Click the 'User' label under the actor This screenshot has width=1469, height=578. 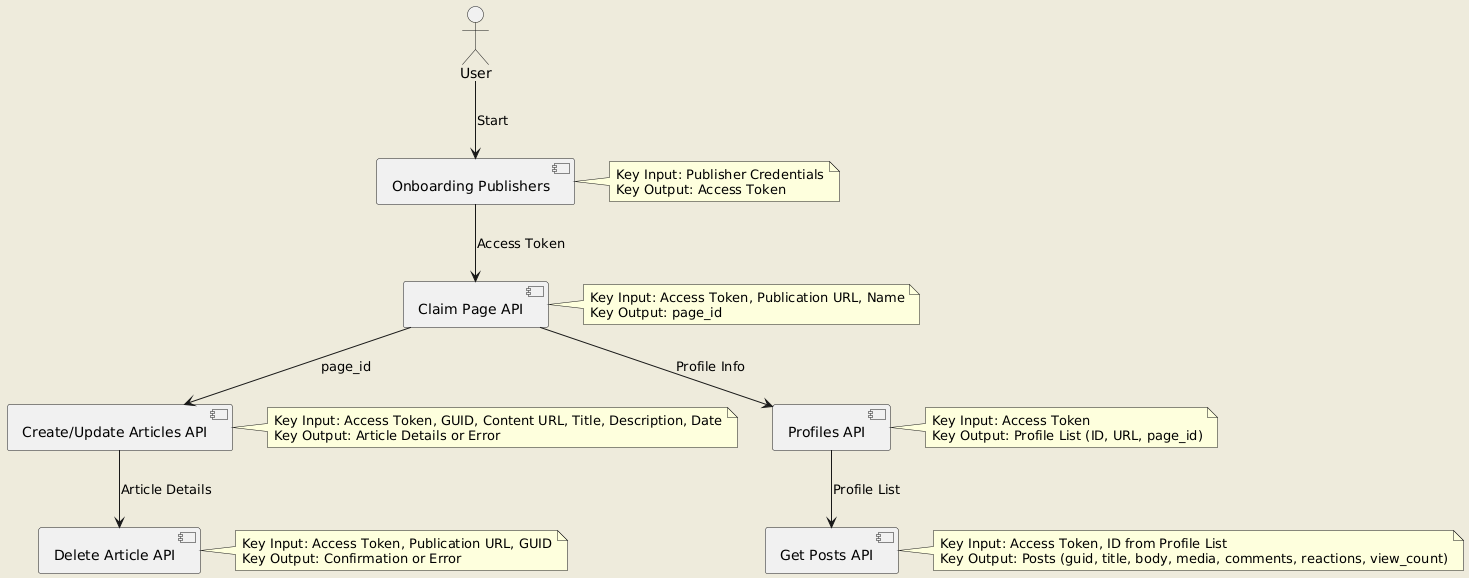point(476,74)
